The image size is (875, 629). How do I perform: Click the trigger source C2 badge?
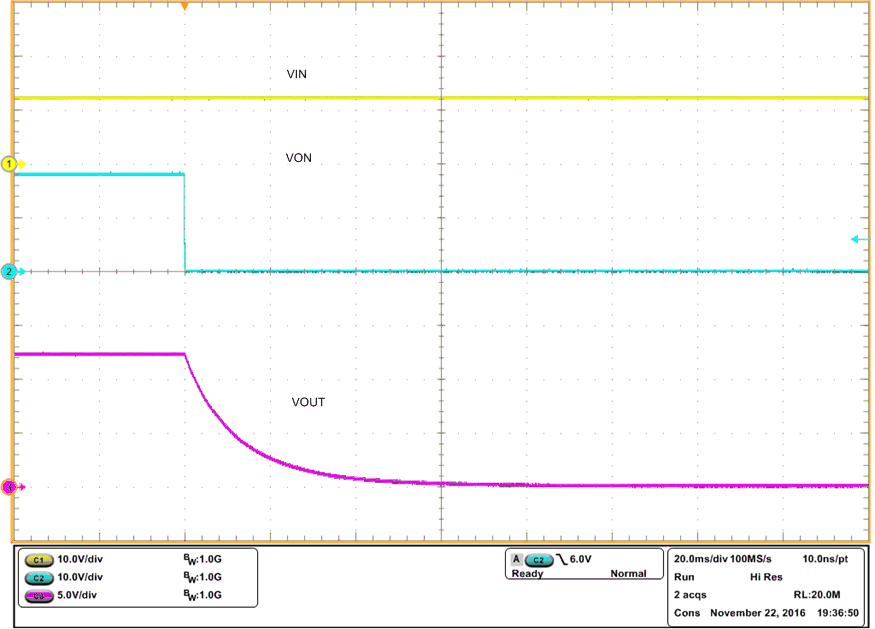point(539,559)
